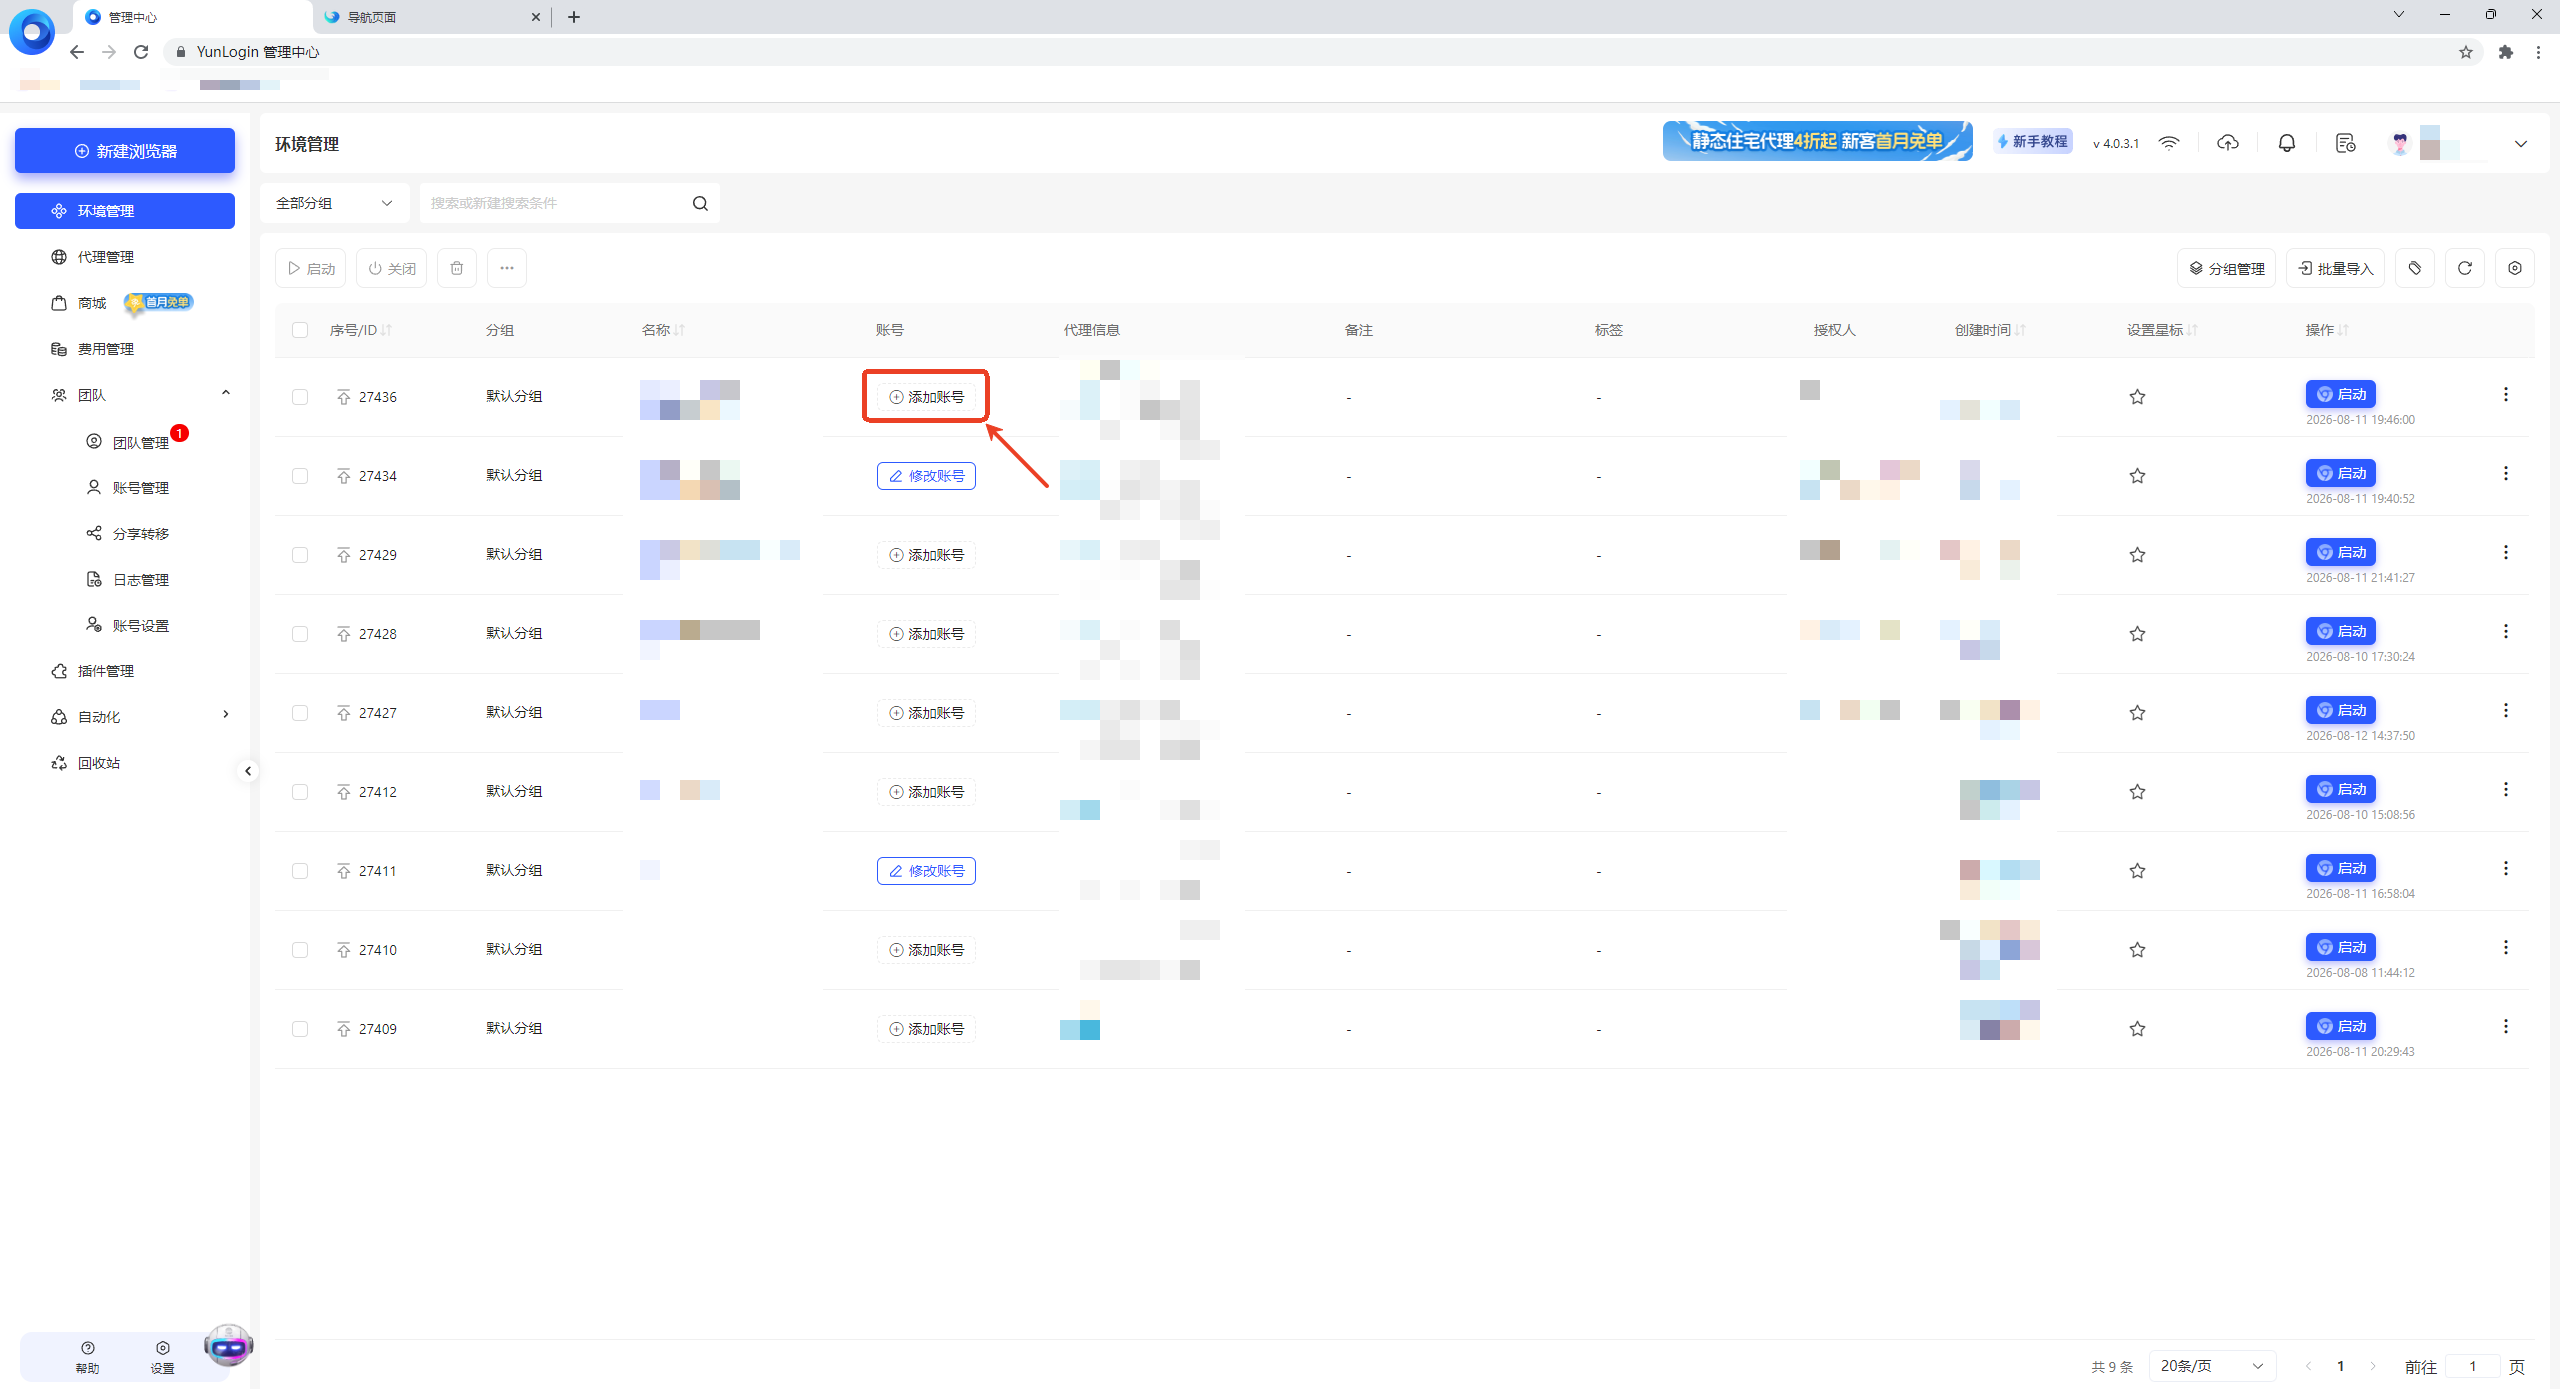Open row menu for environment 27410
The height and width of the screenshot is (1389, 2560).
tap(2505, 948)
